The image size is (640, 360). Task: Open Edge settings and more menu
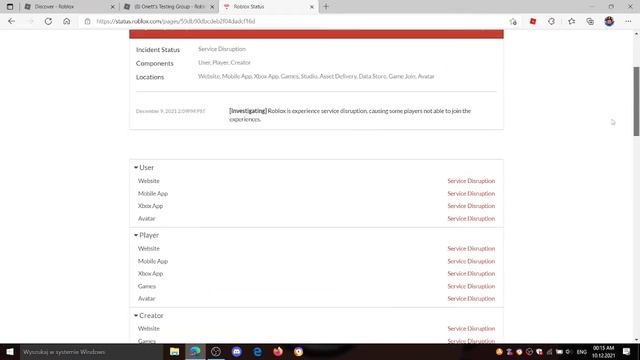(628, 21)
